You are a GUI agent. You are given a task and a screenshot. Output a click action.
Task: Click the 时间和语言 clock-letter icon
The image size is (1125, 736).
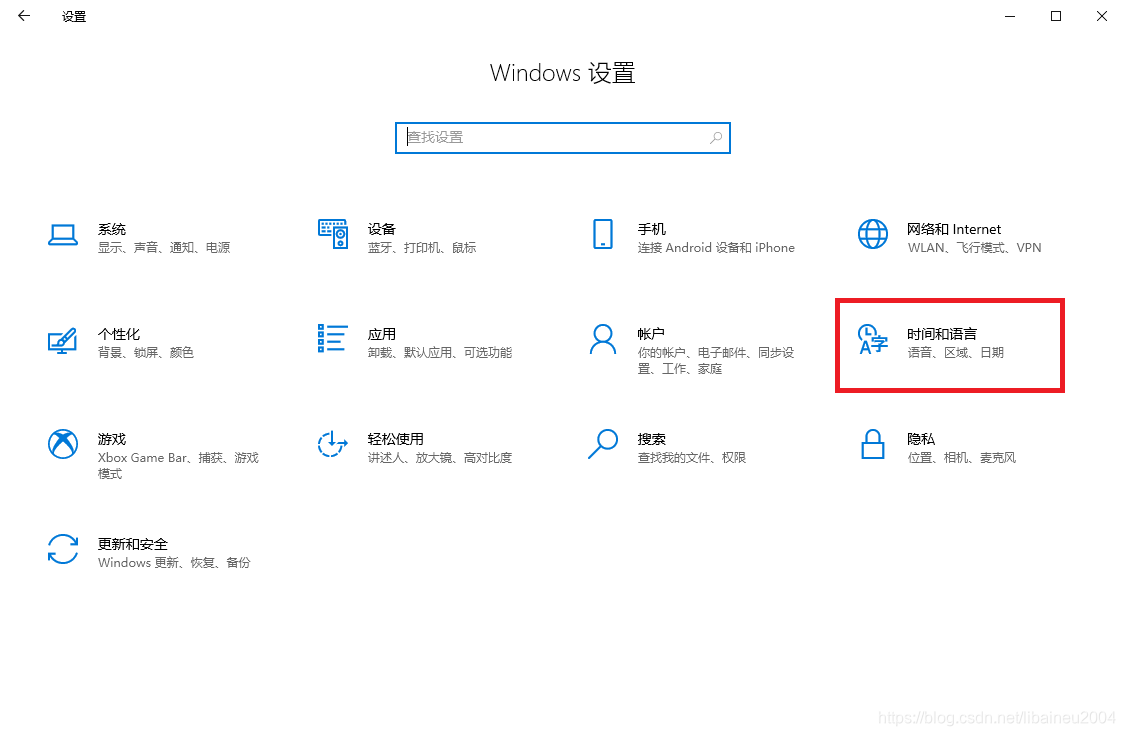coord(872,339)
